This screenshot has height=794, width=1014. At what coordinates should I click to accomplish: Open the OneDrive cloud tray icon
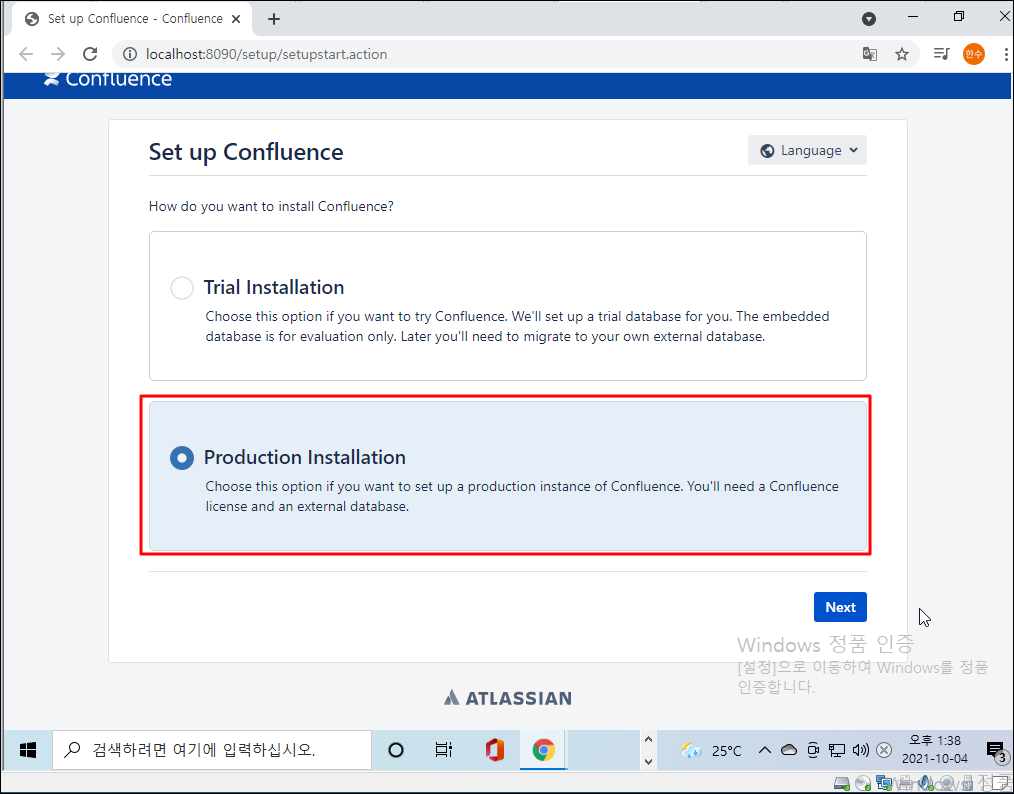pos(789,750)
